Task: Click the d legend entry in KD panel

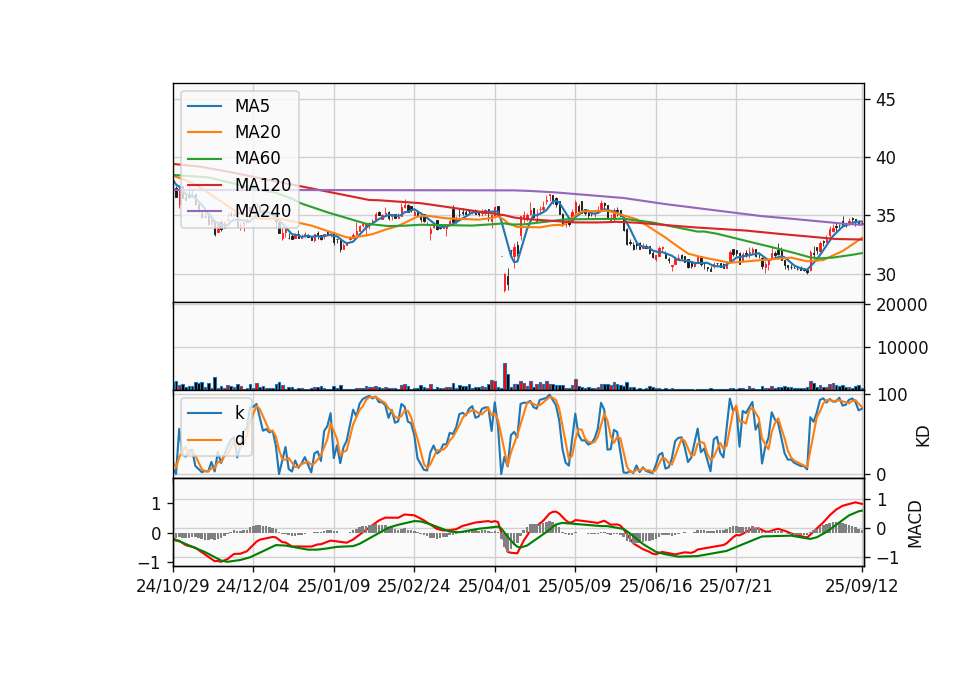Action: [240, 439]
